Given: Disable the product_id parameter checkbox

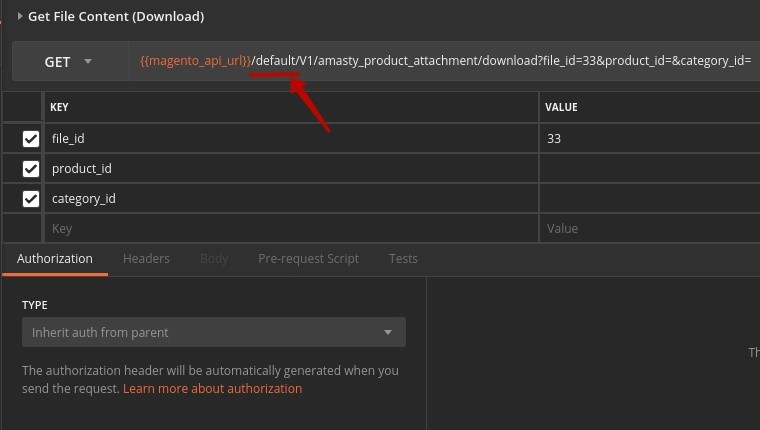Looking at the screenshot, I should click(x=31, y=169).
